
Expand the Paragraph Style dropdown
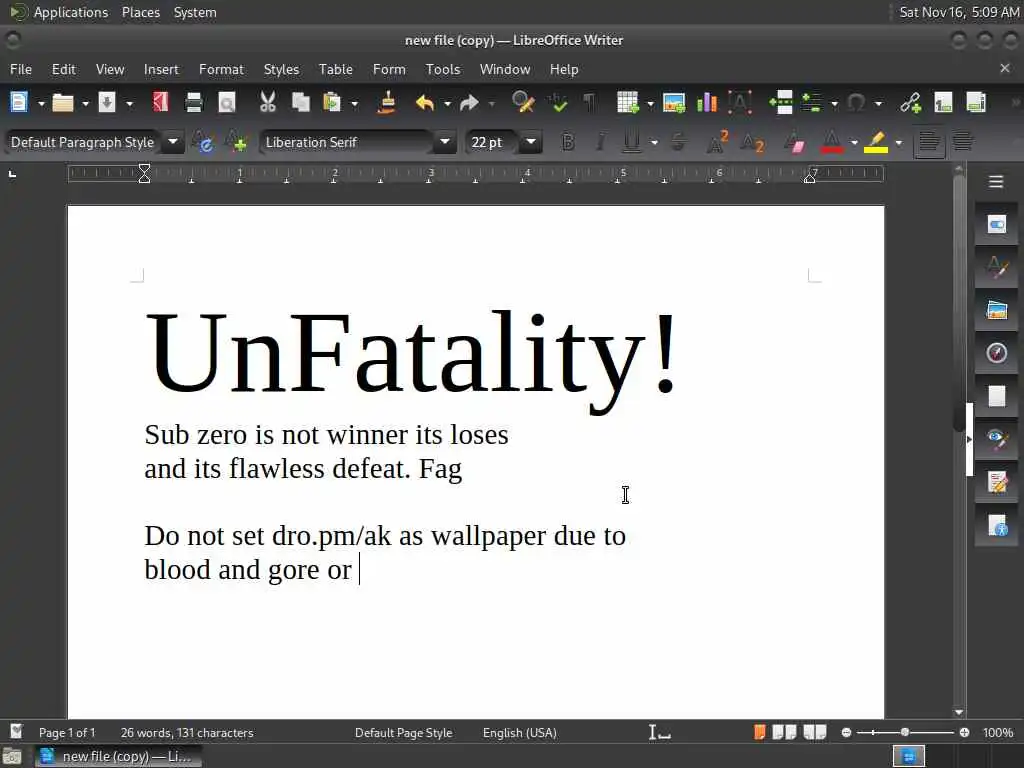point(173,142)
